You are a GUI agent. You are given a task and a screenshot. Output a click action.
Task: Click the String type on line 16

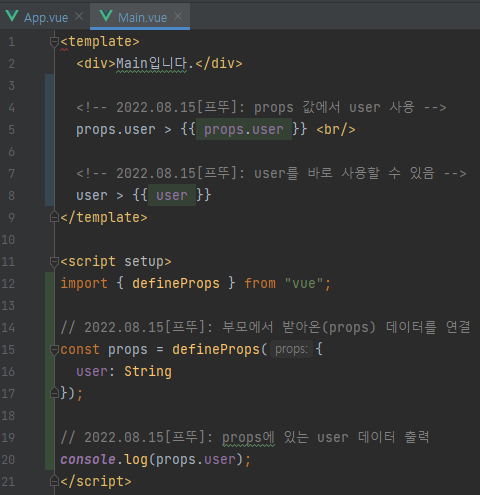click(148, 372)
